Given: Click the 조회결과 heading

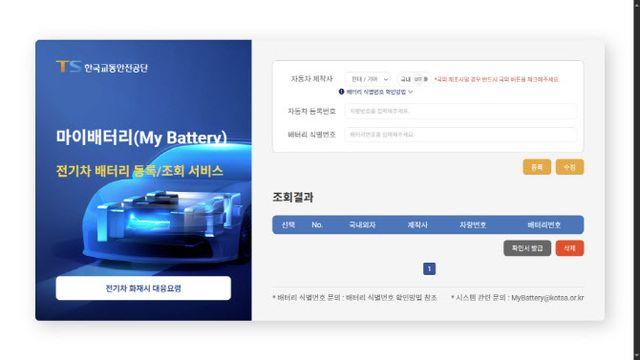Looking at the screenshot, I should tap(293, 197).
